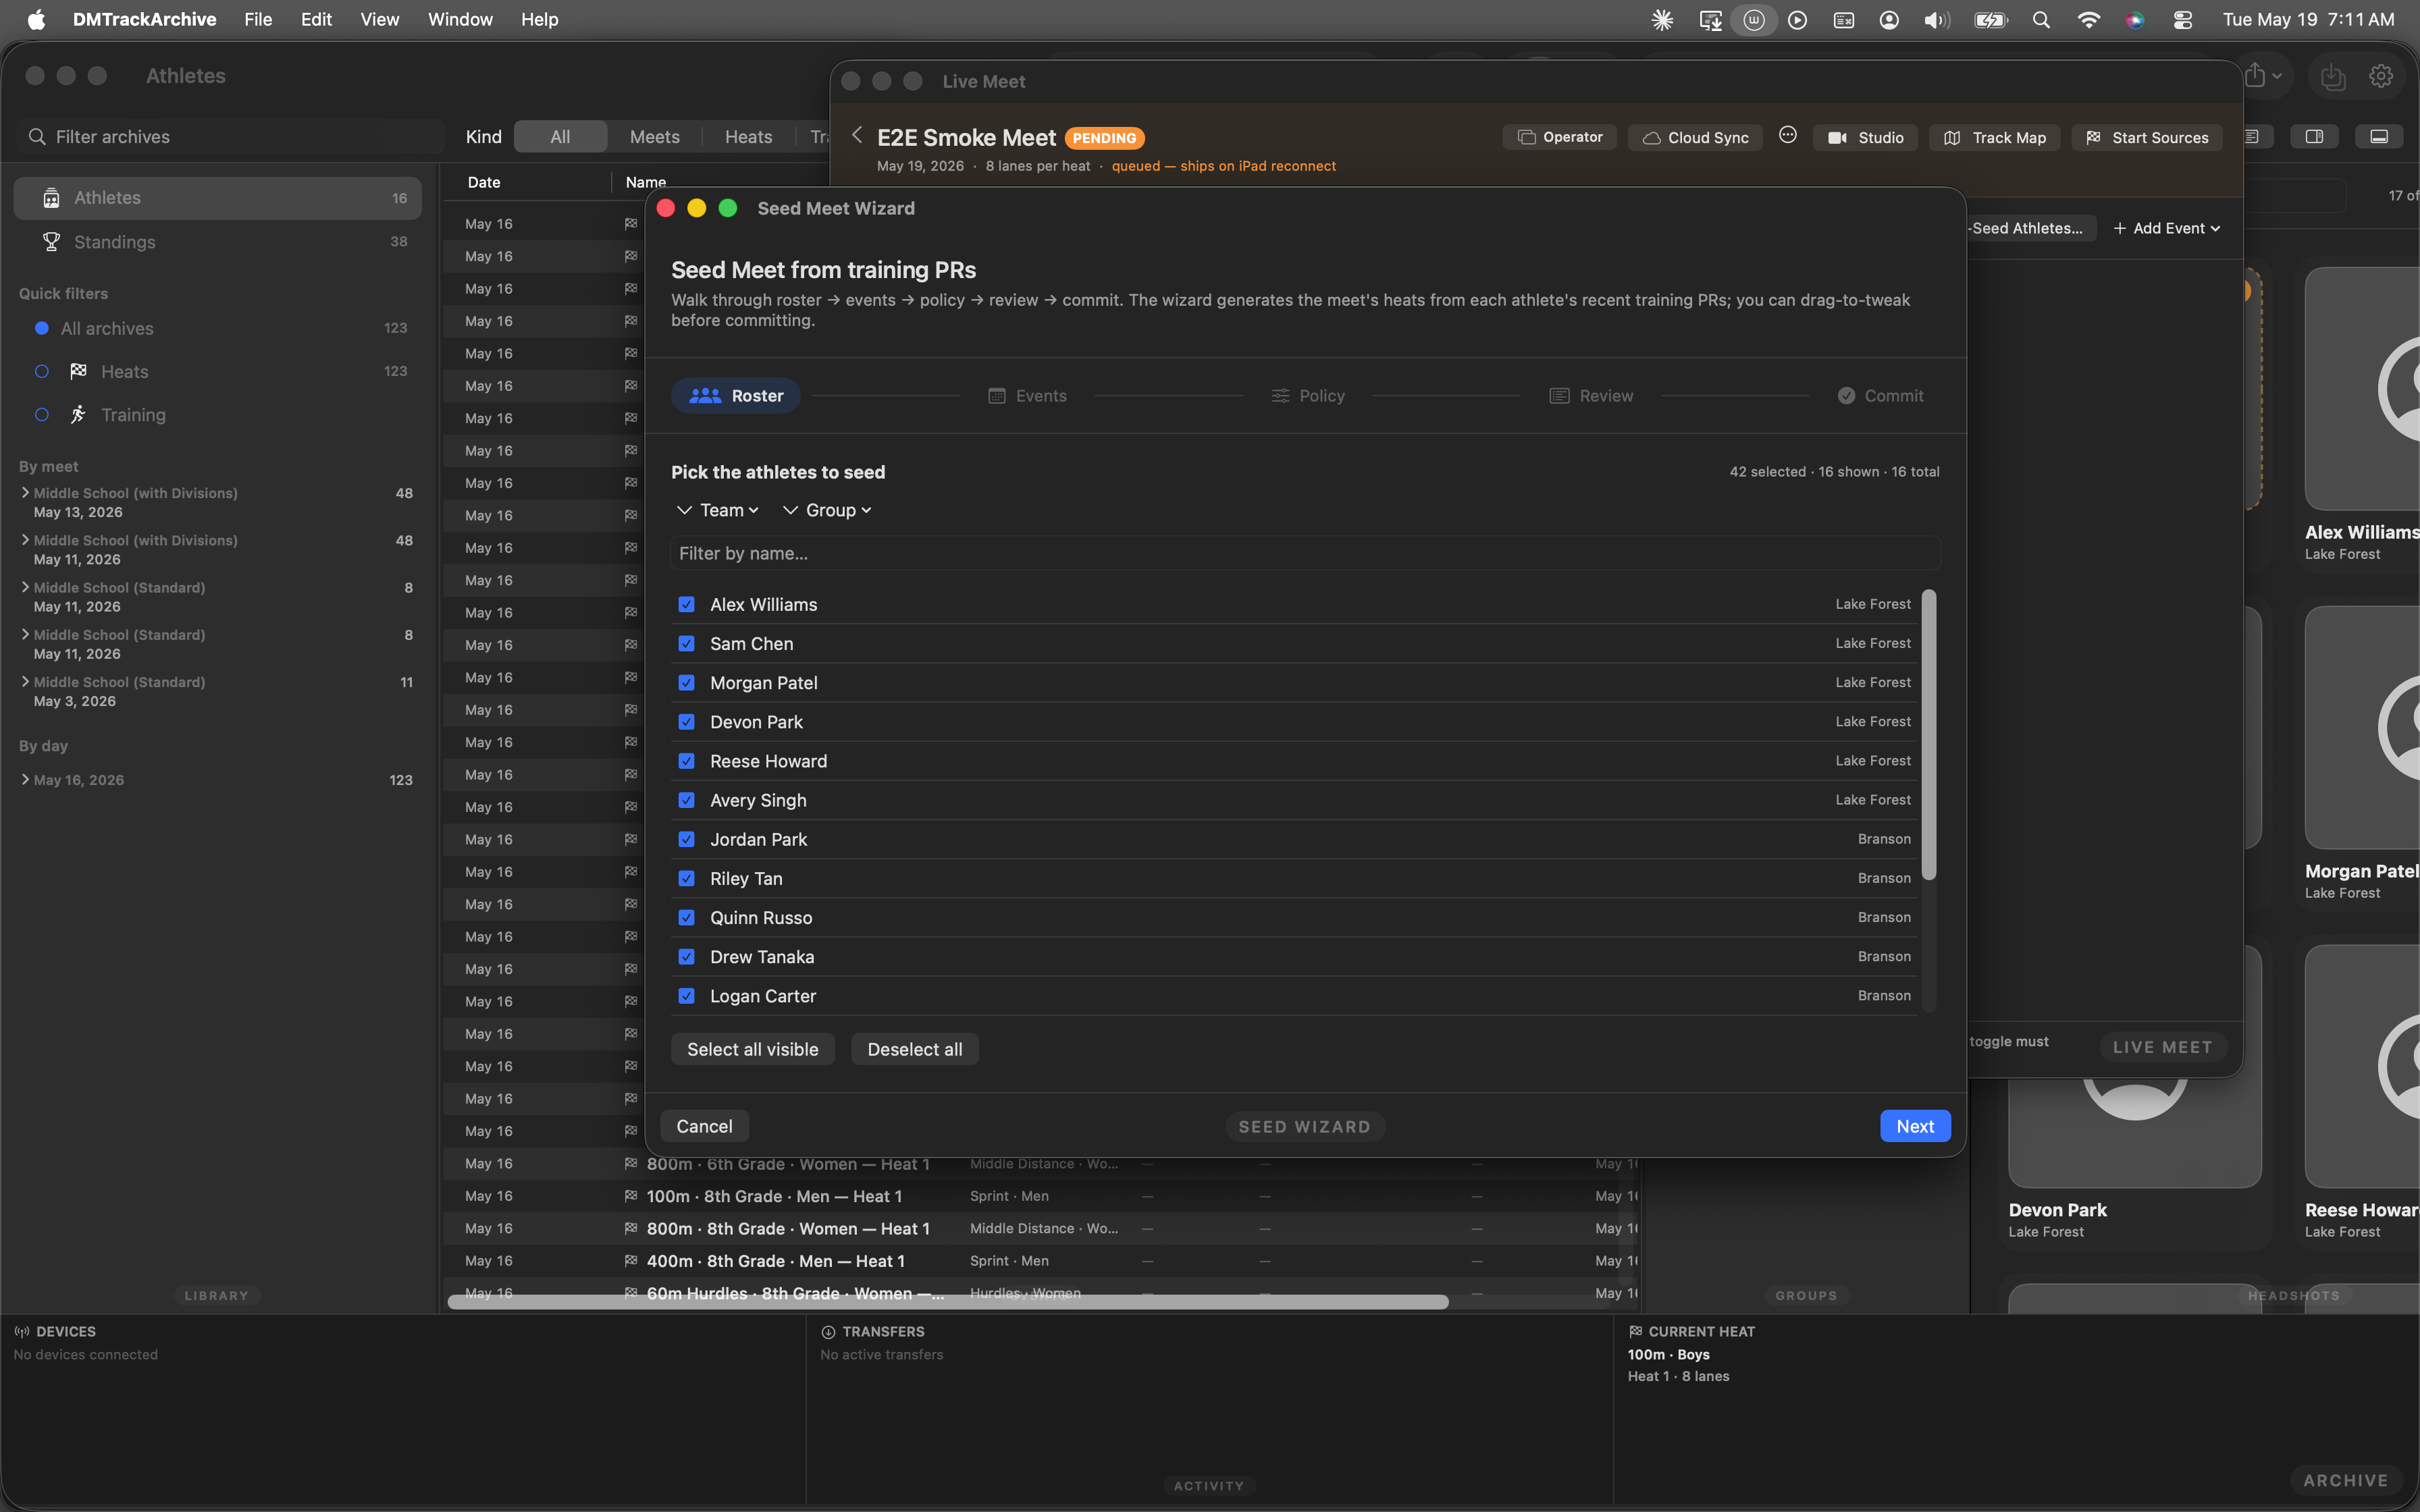The width and height of the screenshot is (2420, 1512).
Task: Select the 400m · 8th Grade · Men row
Action: pos(1040,1261)
